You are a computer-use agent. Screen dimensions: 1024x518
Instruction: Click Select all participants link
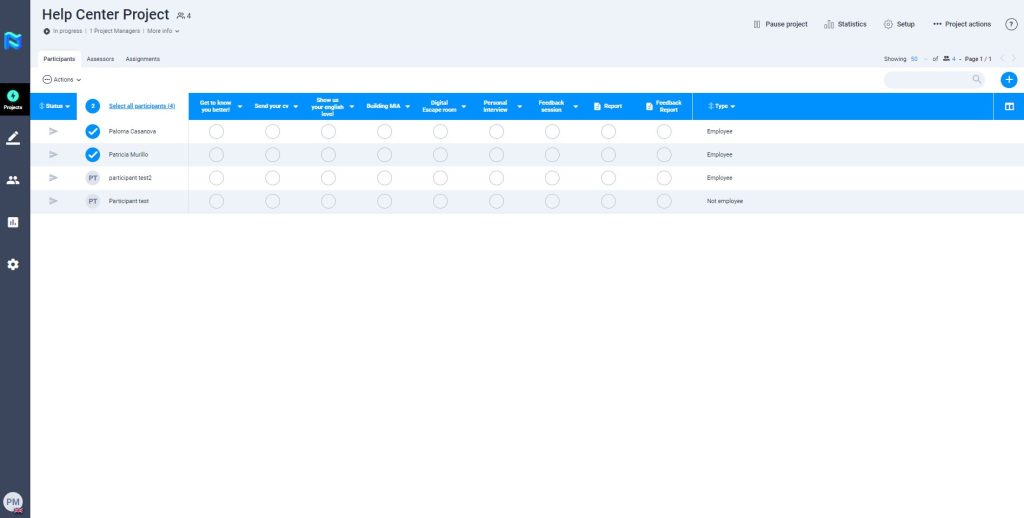pyautogui.click(x=141, y=106)
